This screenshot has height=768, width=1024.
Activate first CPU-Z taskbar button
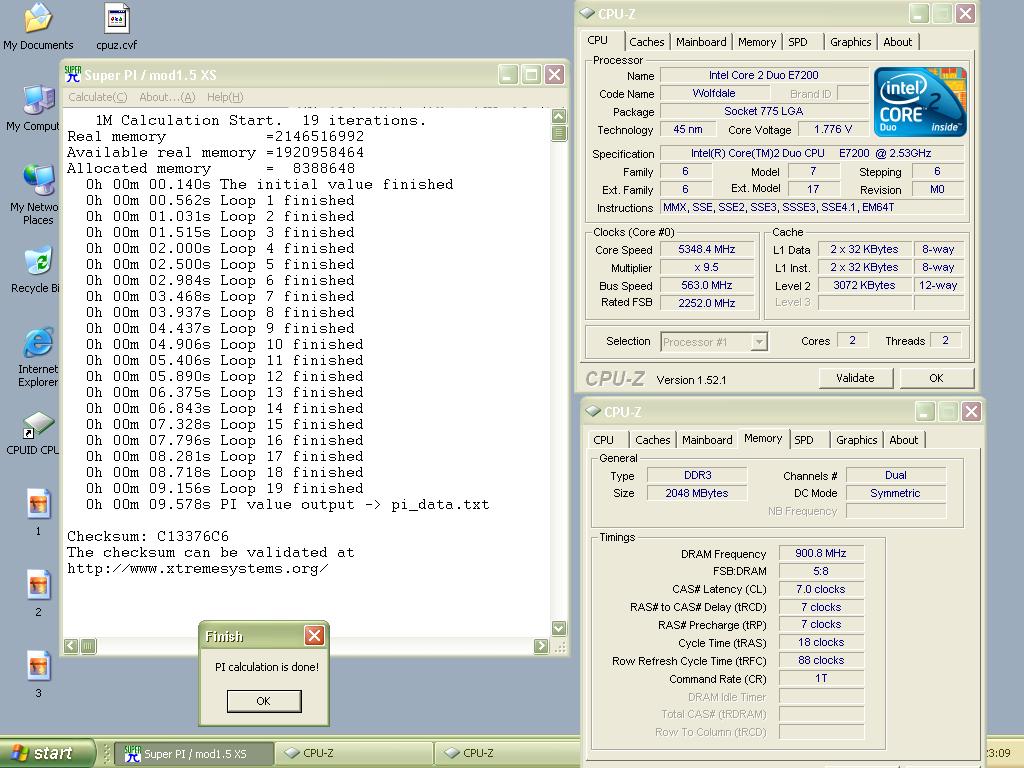click(x=353, y=754)
